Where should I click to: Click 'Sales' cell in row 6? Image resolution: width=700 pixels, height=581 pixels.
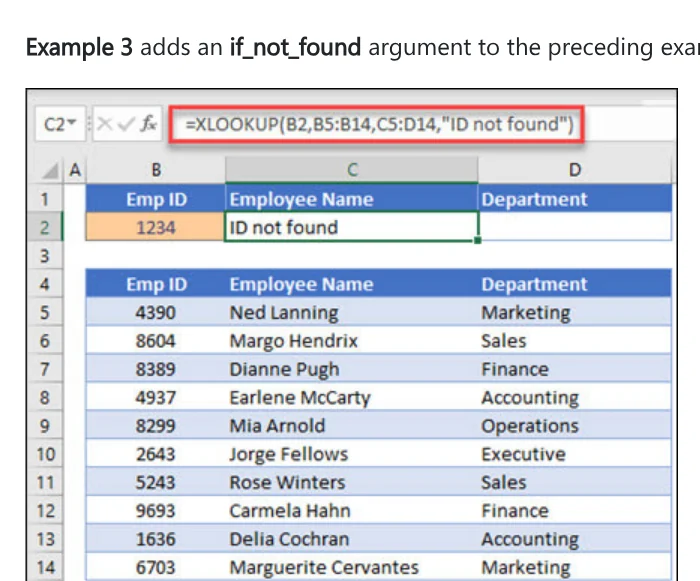(575, 341)
